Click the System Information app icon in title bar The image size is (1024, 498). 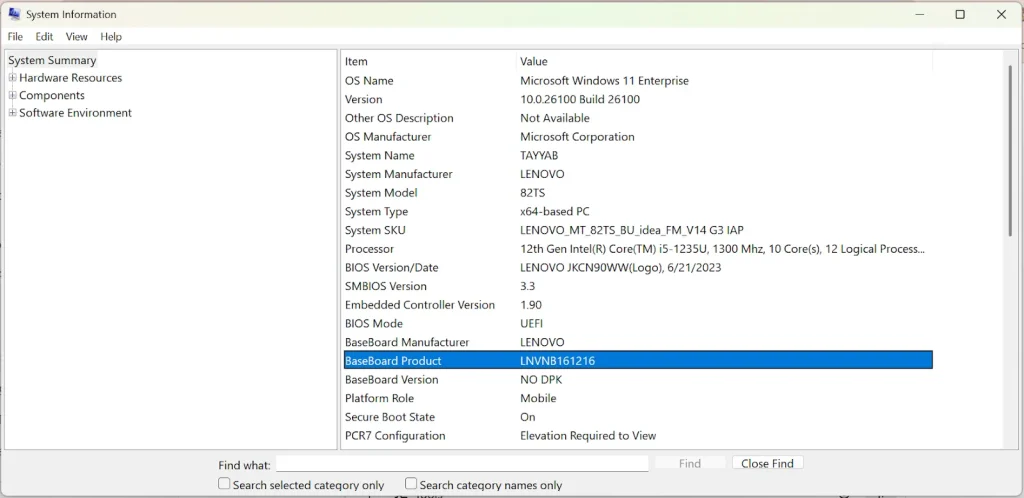14,14
